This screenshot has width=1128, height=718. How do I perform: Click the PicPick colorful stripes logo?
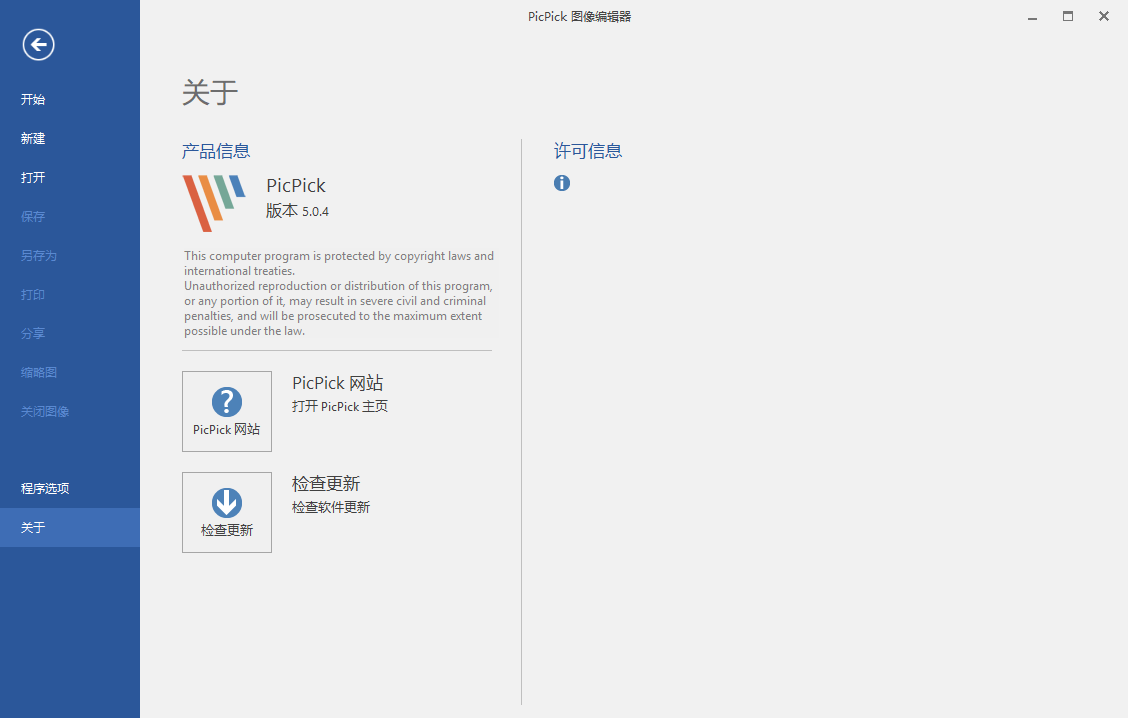click(213, 202)
